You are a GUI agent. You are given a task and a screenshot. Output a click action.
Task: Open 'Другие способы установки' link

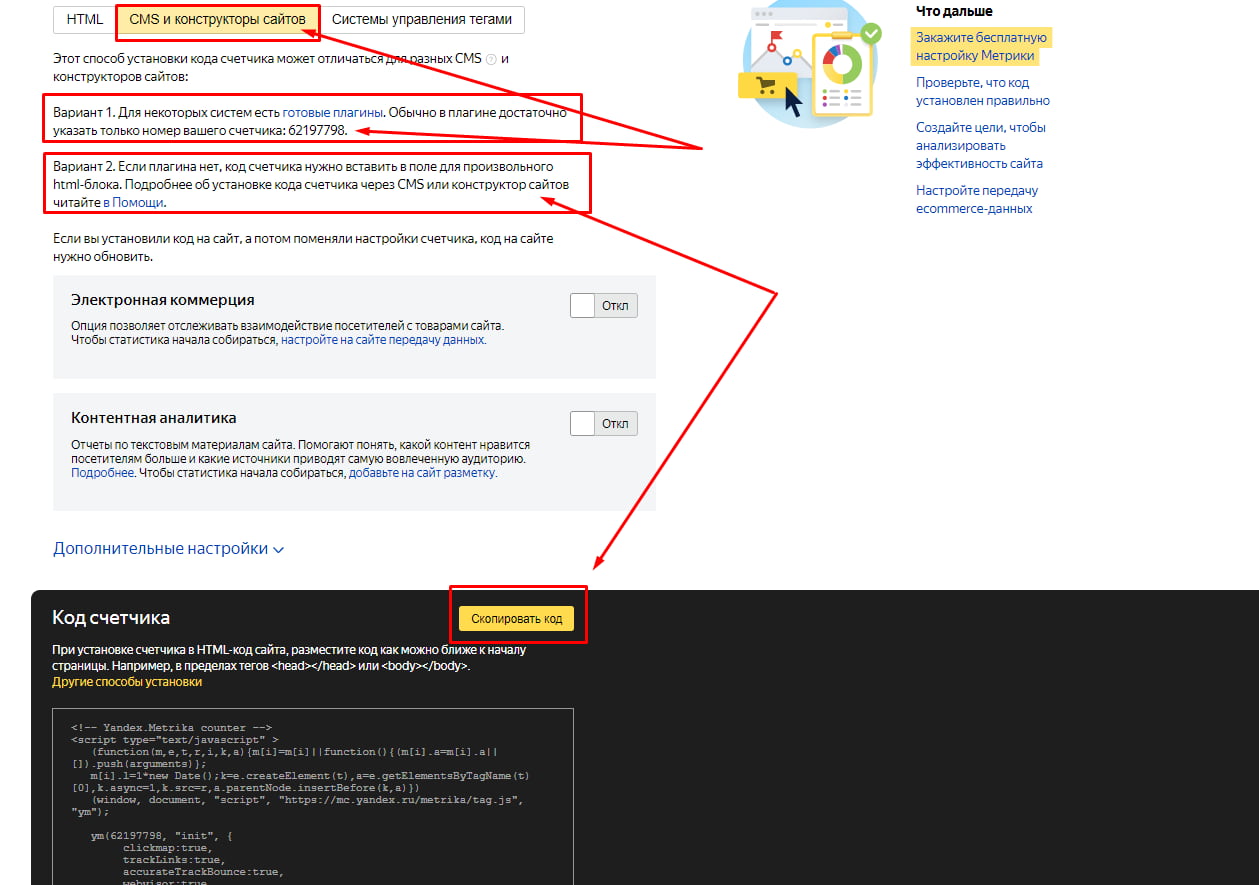point(127,682)
